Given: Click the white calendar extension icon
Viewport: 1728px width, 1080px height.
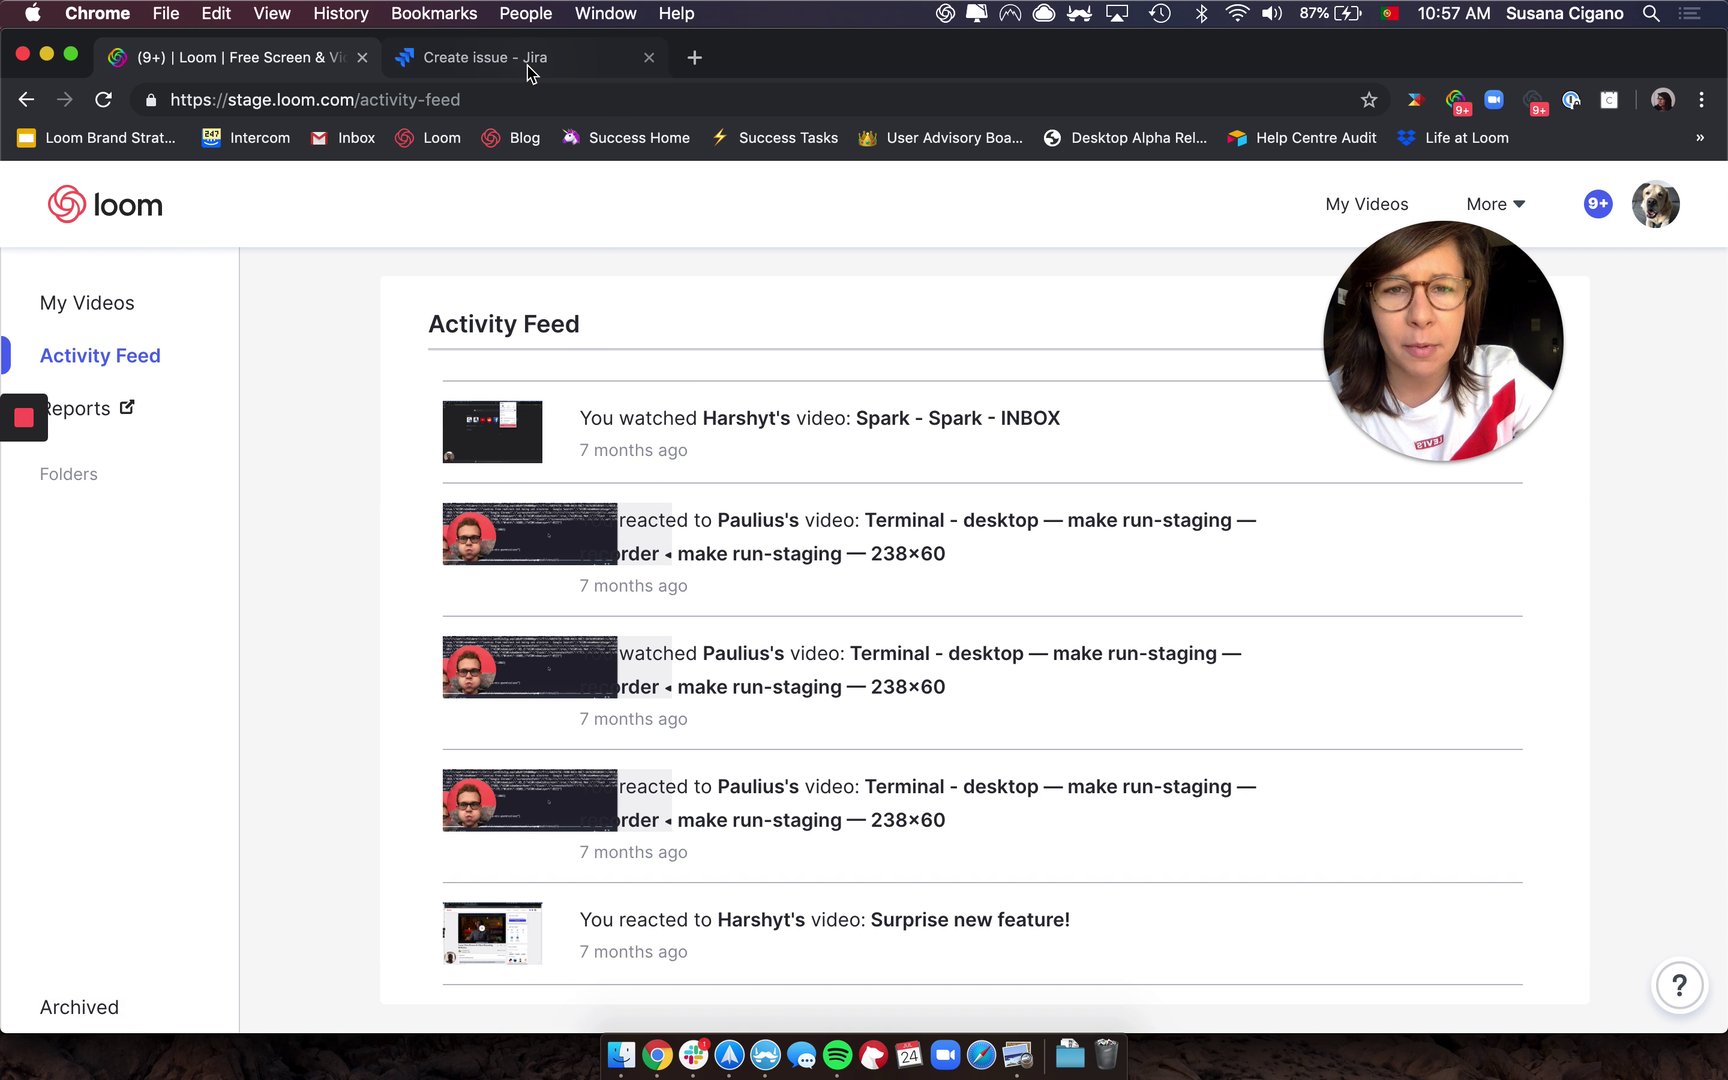Looking at the screenshot, I should tap(1609, 100).
